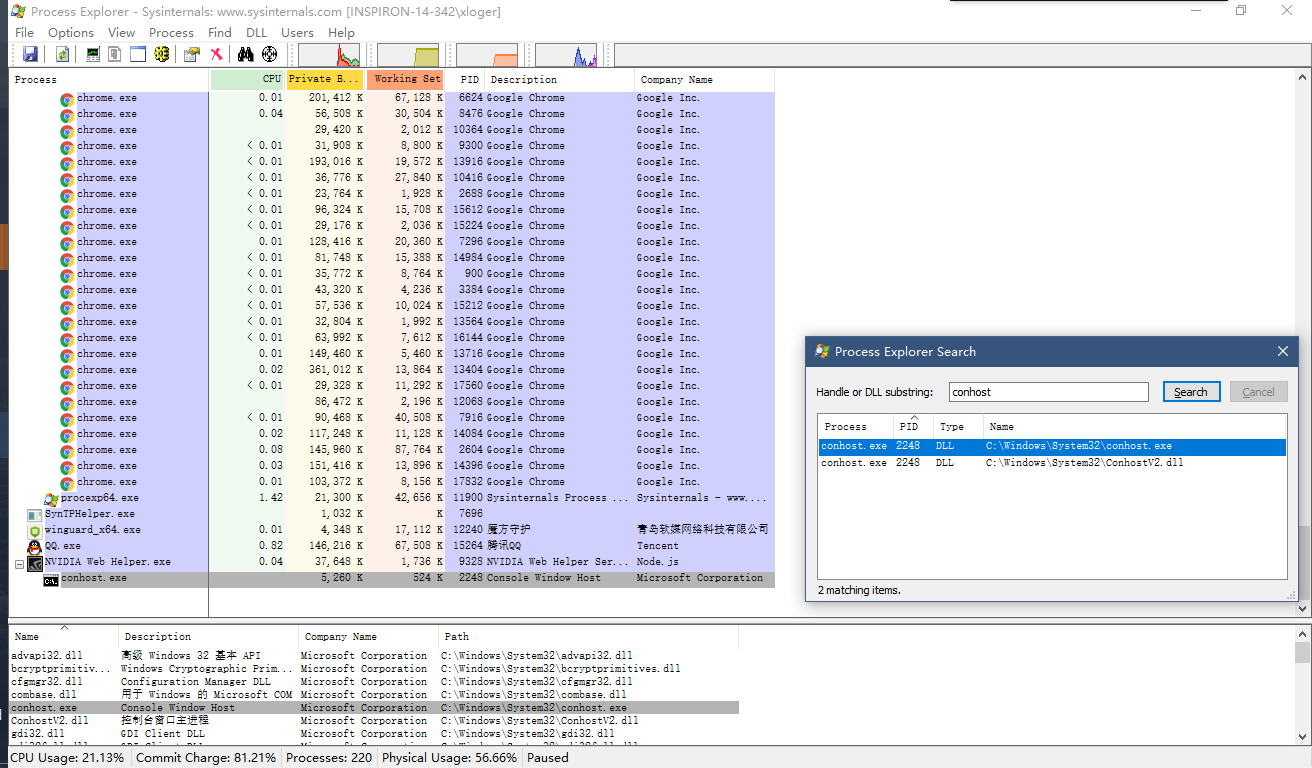The height and width of the screenshot is (768, 1312).
Task: Collapse the NVIDIA Web Helper.exe tree node
Action: [x=19, y=563]
